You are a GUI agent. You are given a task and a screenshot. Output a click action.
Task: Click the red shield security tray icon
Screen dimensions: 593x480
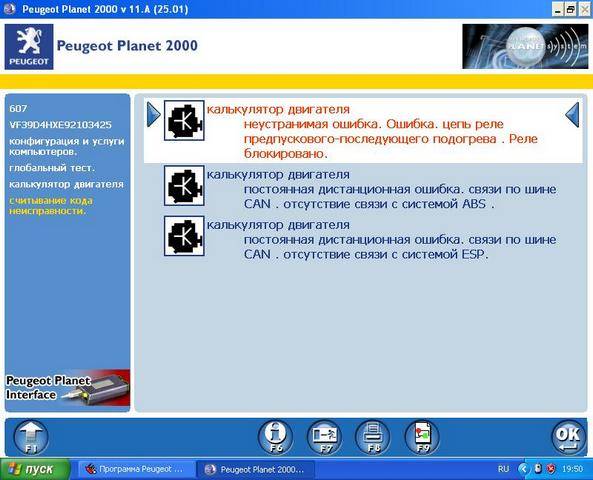coord(551,469)
